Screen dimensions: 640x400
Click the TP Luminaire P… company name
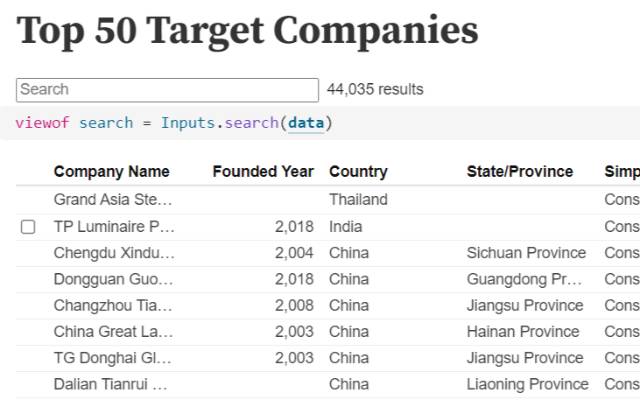(114, 227)
